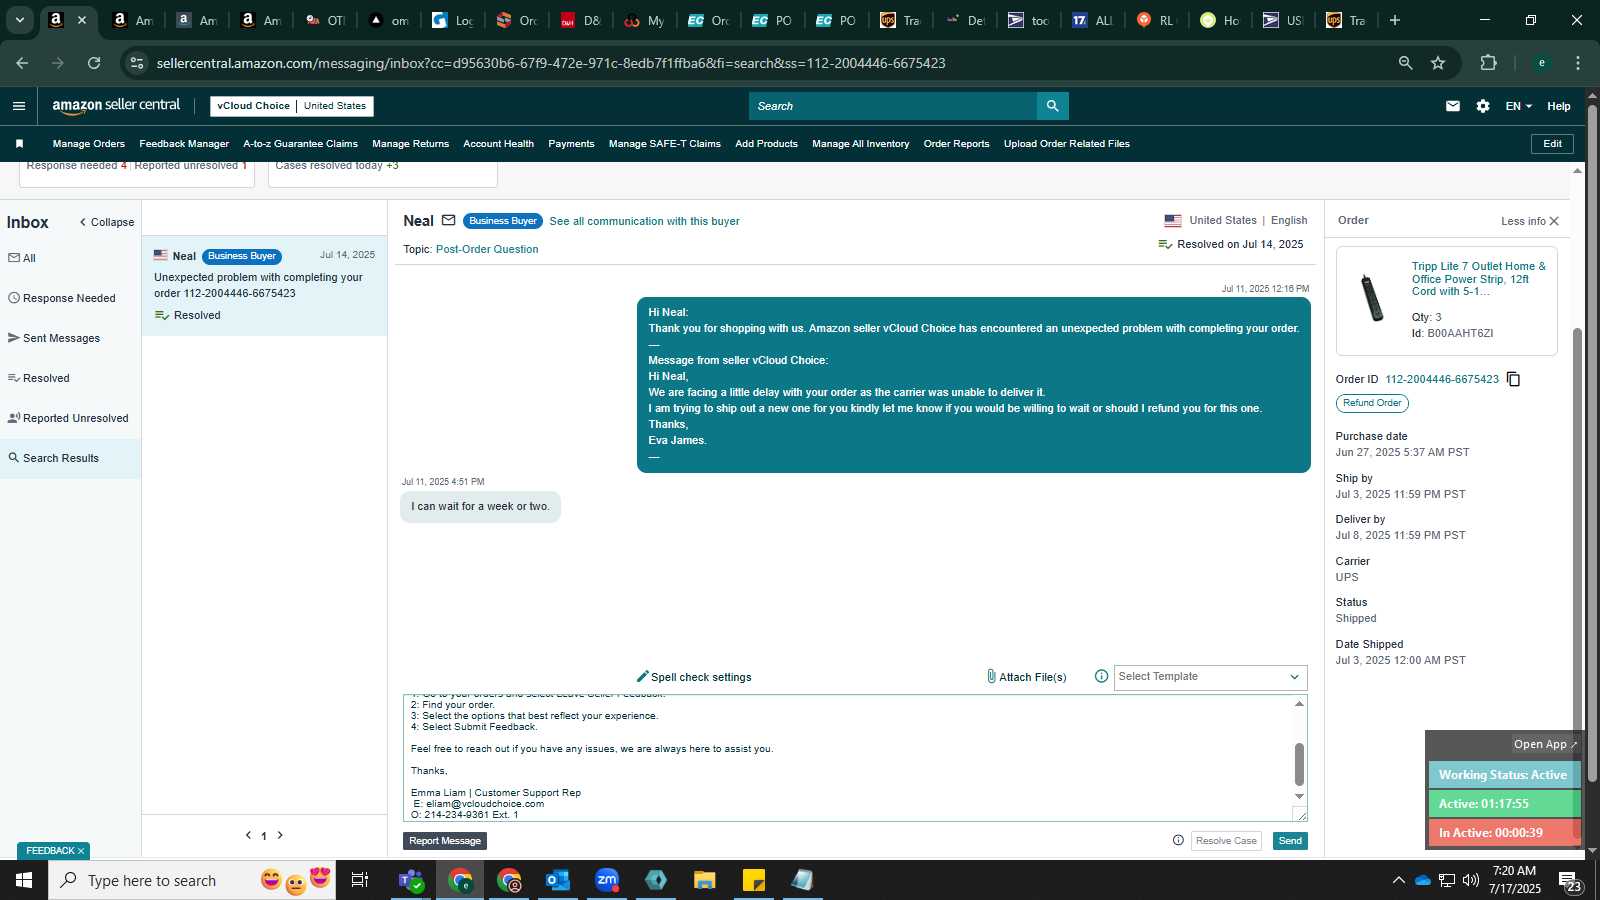The image size is (1600, 900).
Task: Open the browser extensions puzzle icon
Action: (x=1488, y=63)
